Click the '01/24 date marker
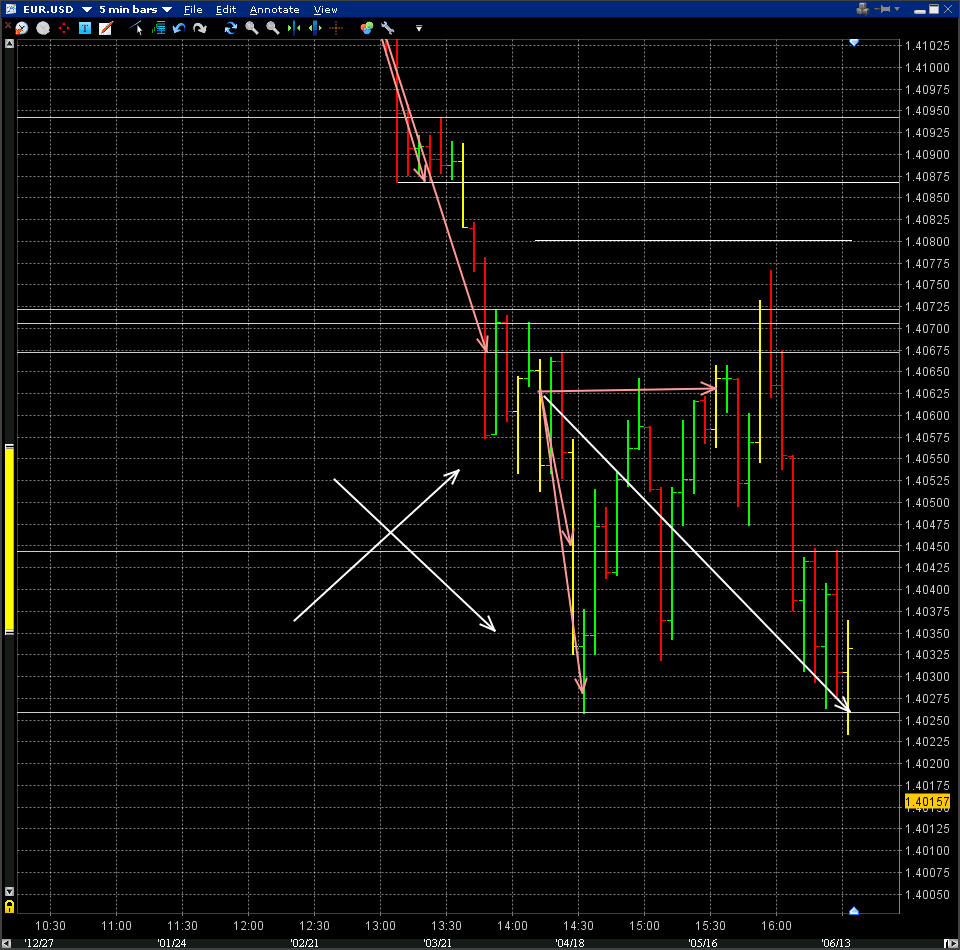960x950 pixels. (171, 943)
